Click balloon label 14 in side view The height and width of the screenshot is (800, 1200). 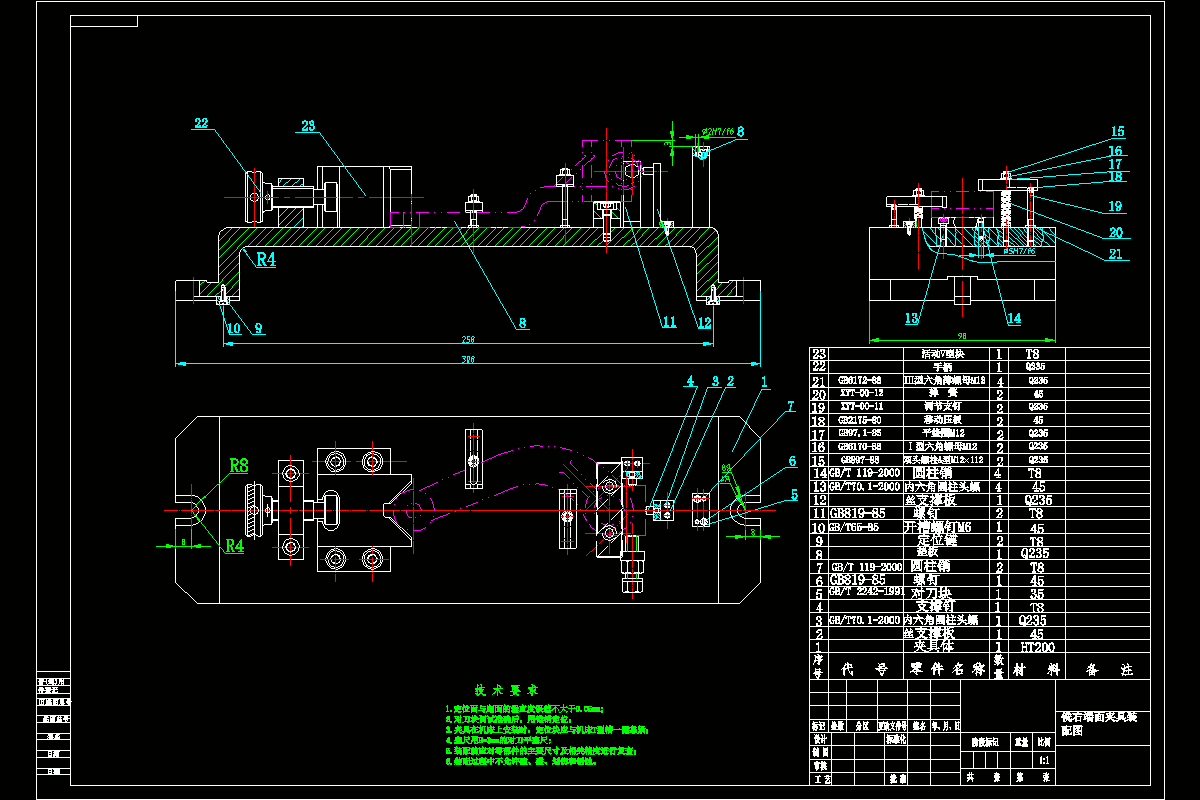point(1014,319)
